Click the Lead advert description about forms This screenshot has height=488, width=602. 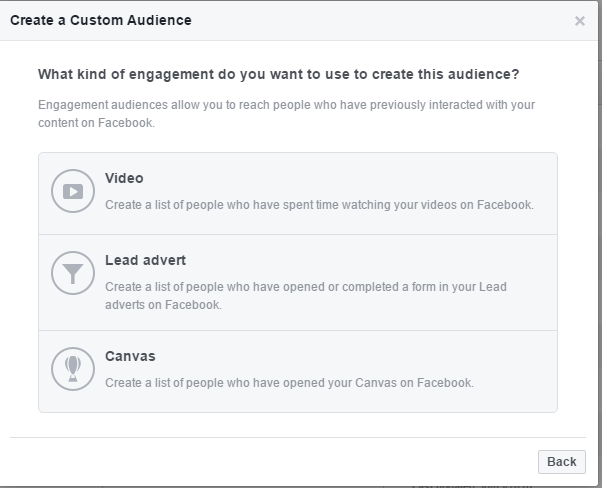pyautogui.click(x=305, y=287)
